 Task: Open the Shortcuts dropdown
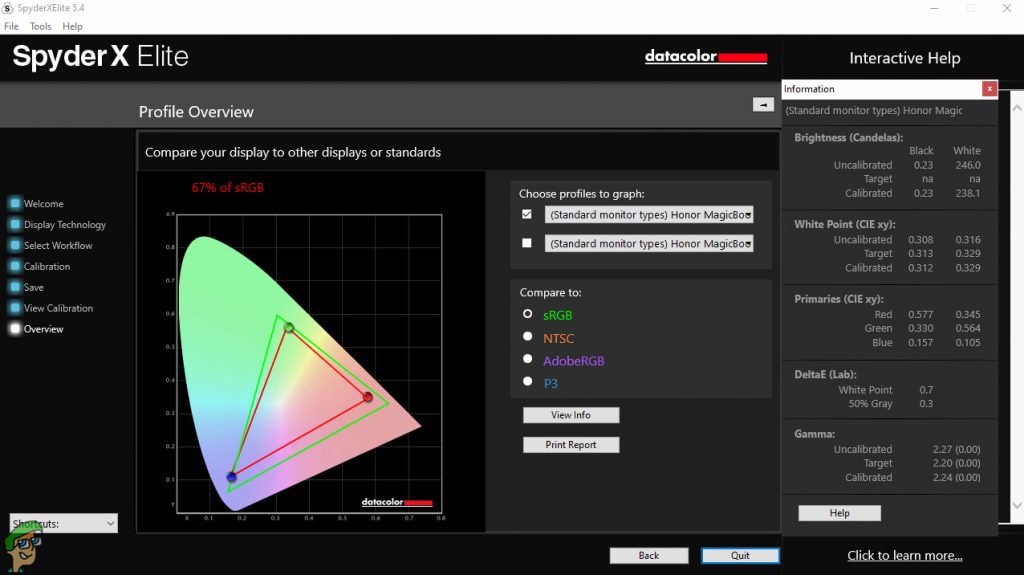[x=63, y=523]
